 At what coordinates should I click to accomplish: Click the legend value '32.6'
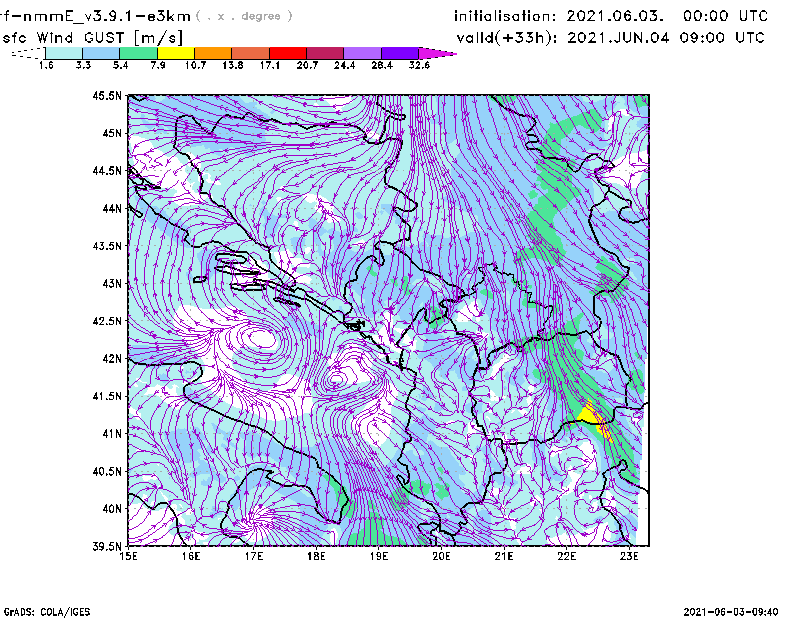(419, 65)
